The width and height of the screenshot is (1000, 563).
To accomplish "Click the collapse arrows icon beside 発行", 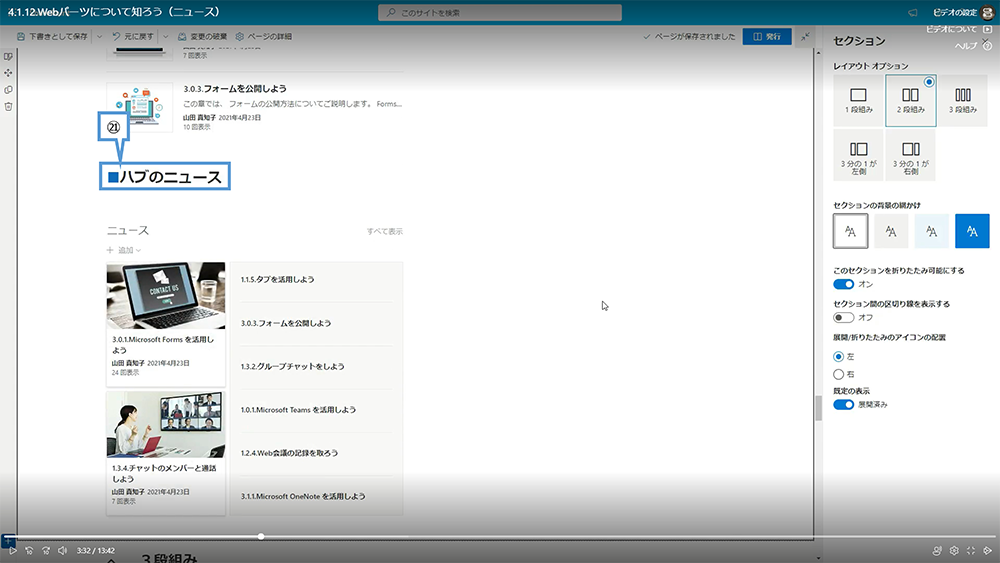I will 805,36.
